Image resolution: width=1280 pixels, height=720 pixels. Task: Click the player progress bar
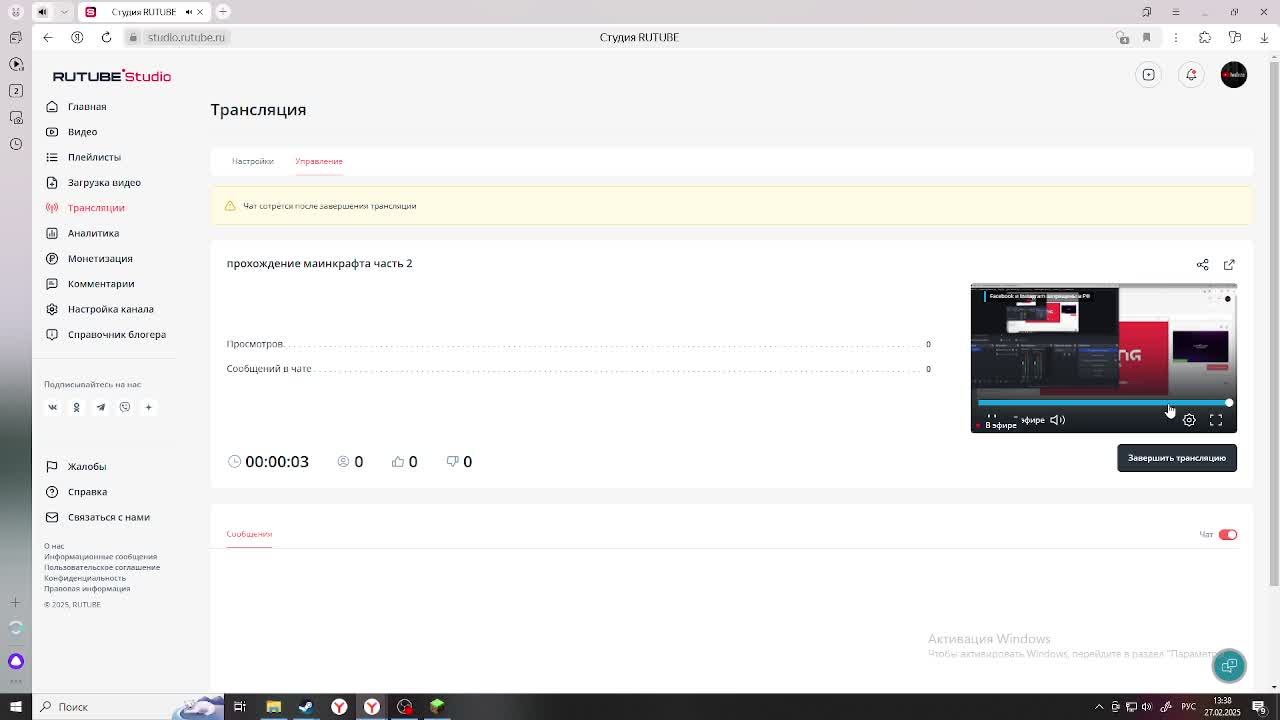tap(1104, 403)
